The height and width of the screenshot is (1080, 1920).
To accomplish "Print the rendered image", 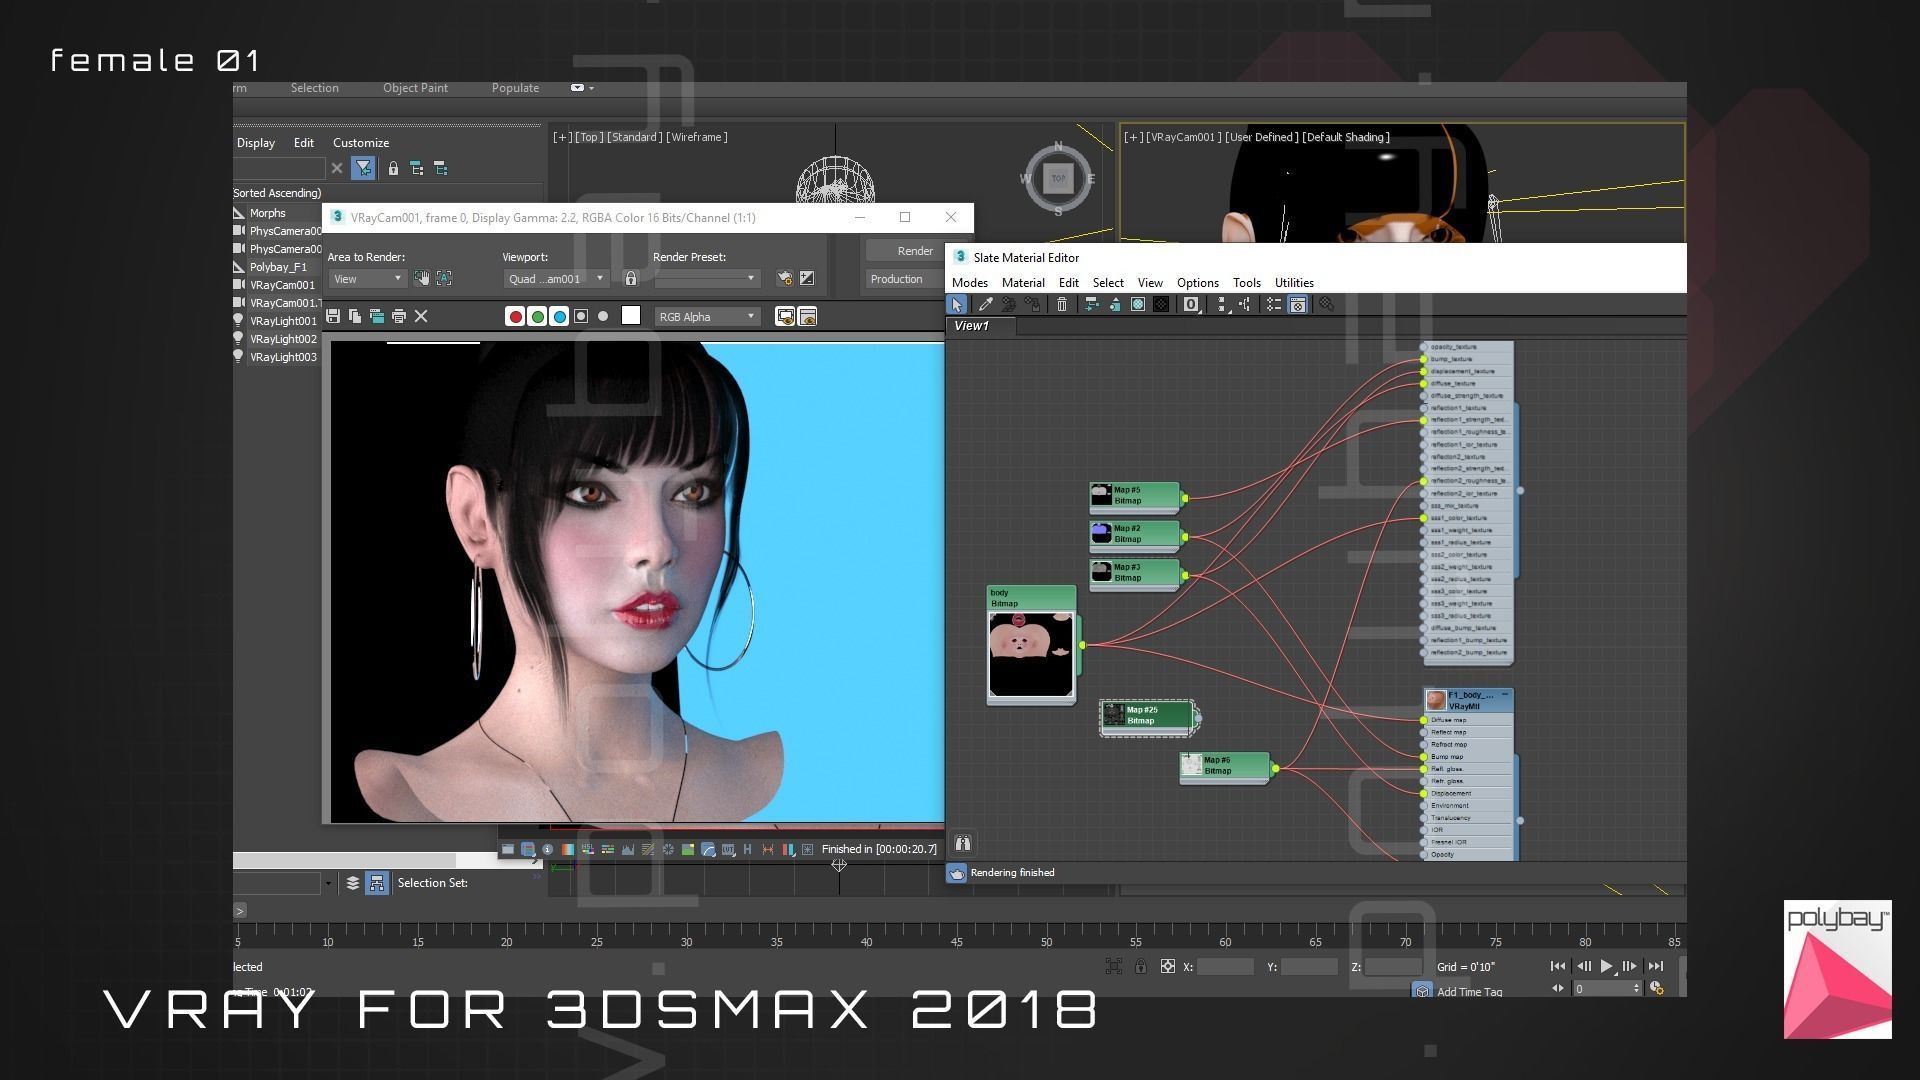I will 399,317.
